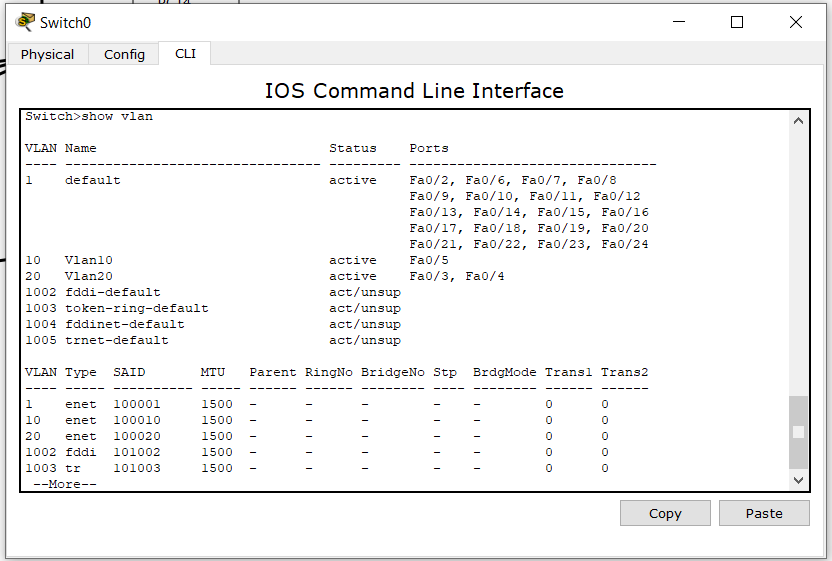Click the CLI scrollbar up arrow
The width and height of the screenshot is (832, 561).
tap(798, 121)
